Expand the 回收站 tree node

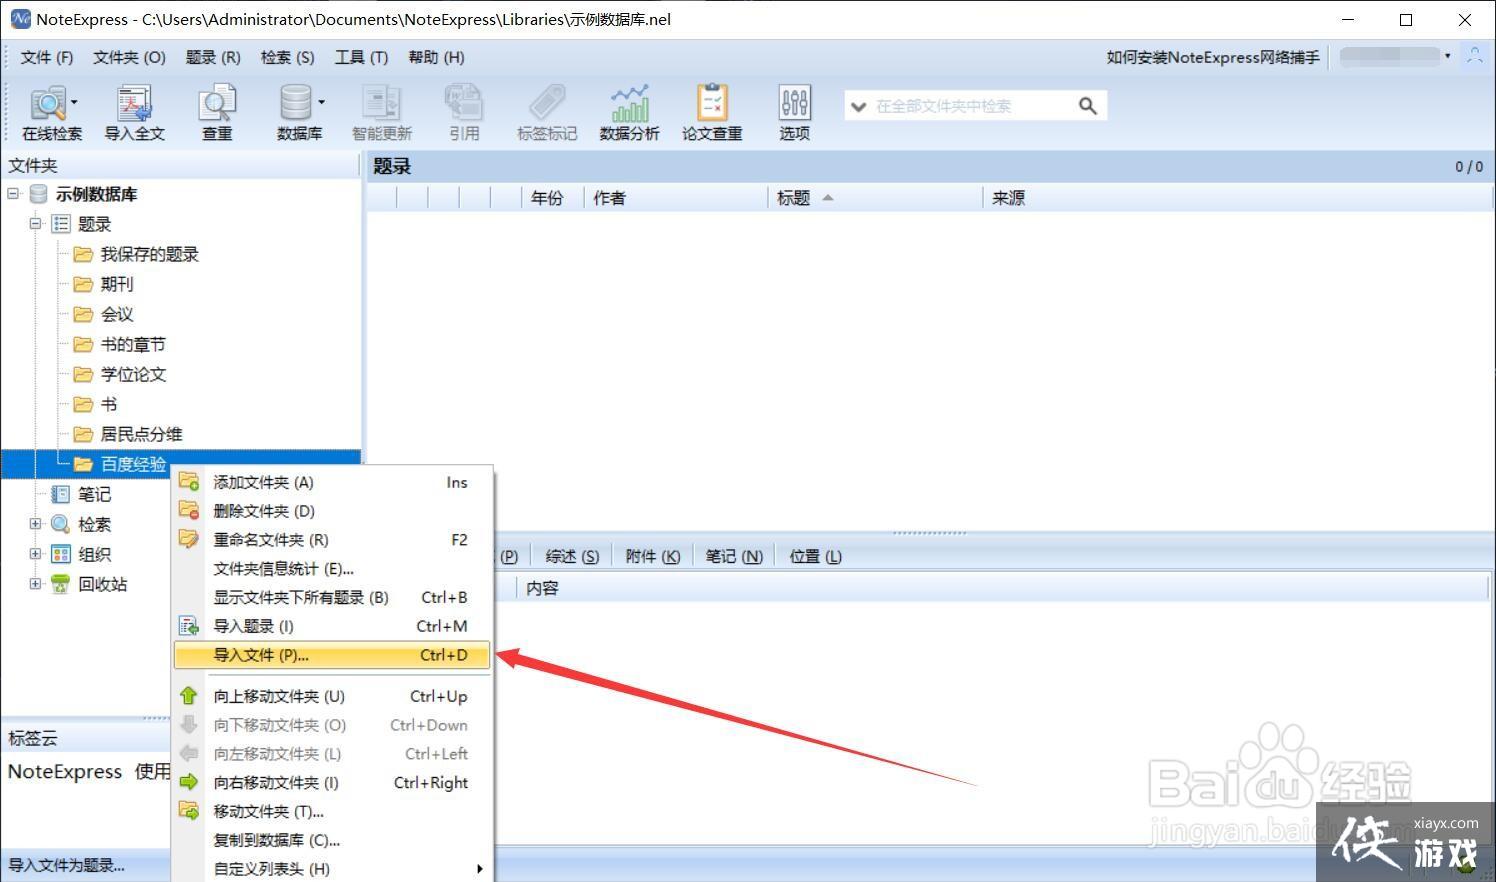[35, 584]
